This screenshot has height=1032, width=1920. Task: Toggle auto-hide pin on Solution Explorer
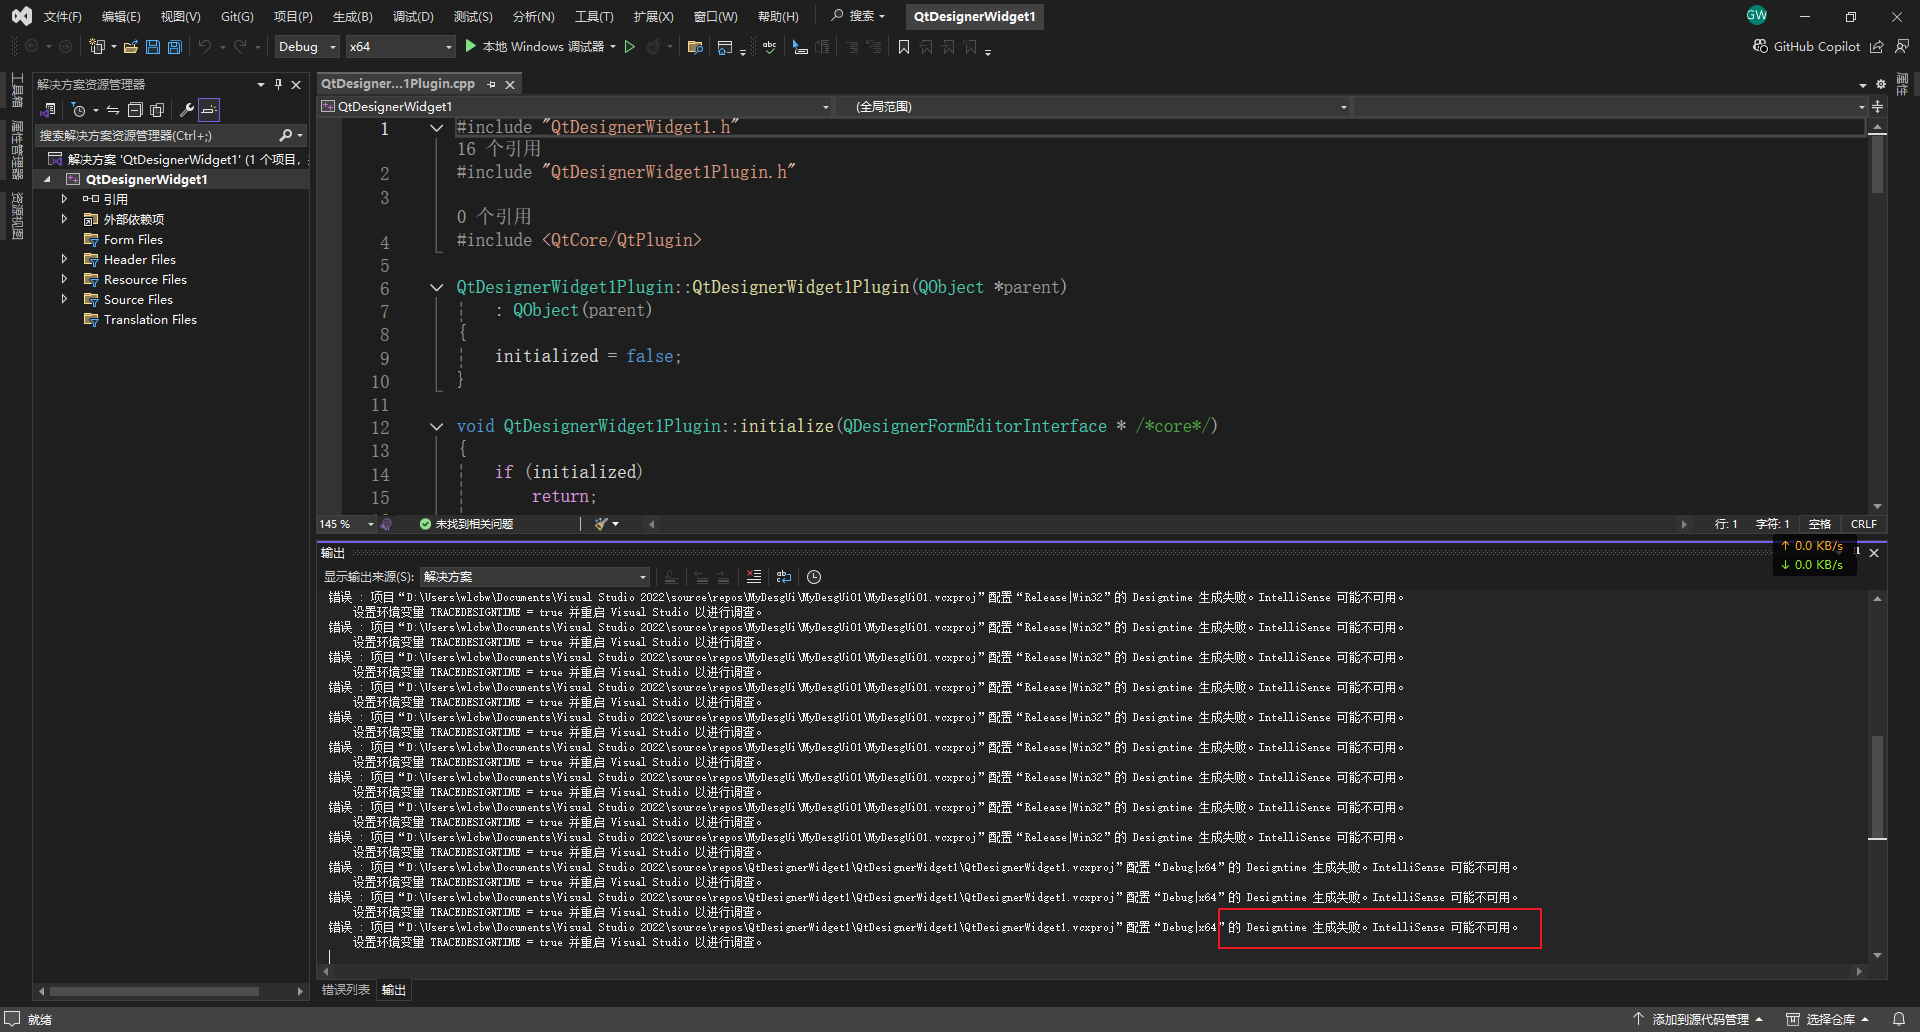(278, 84)
